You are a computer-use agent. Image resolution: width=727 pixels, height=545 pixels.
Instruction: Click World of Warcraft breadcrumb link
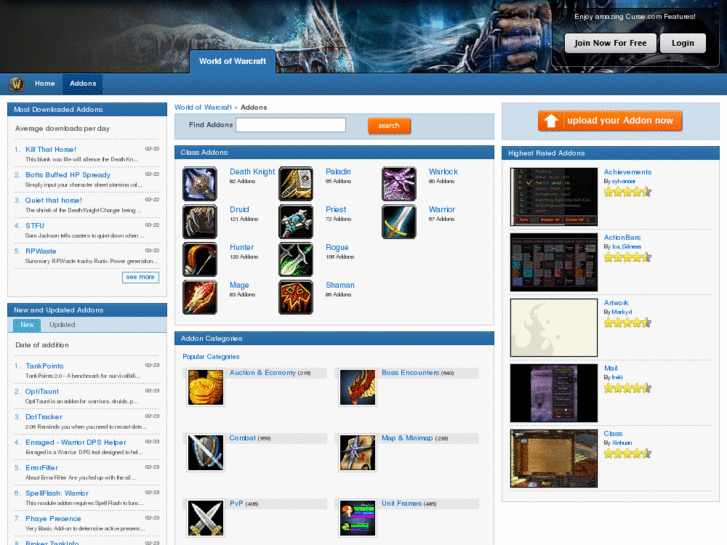[203, 107]
